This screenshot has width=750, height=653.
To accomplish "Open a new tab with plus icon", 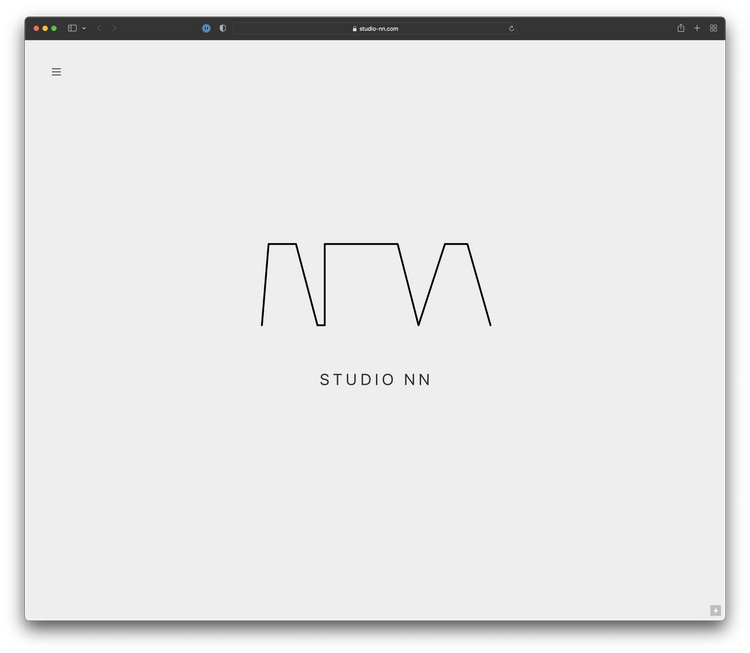I will (x=697, y=28).
